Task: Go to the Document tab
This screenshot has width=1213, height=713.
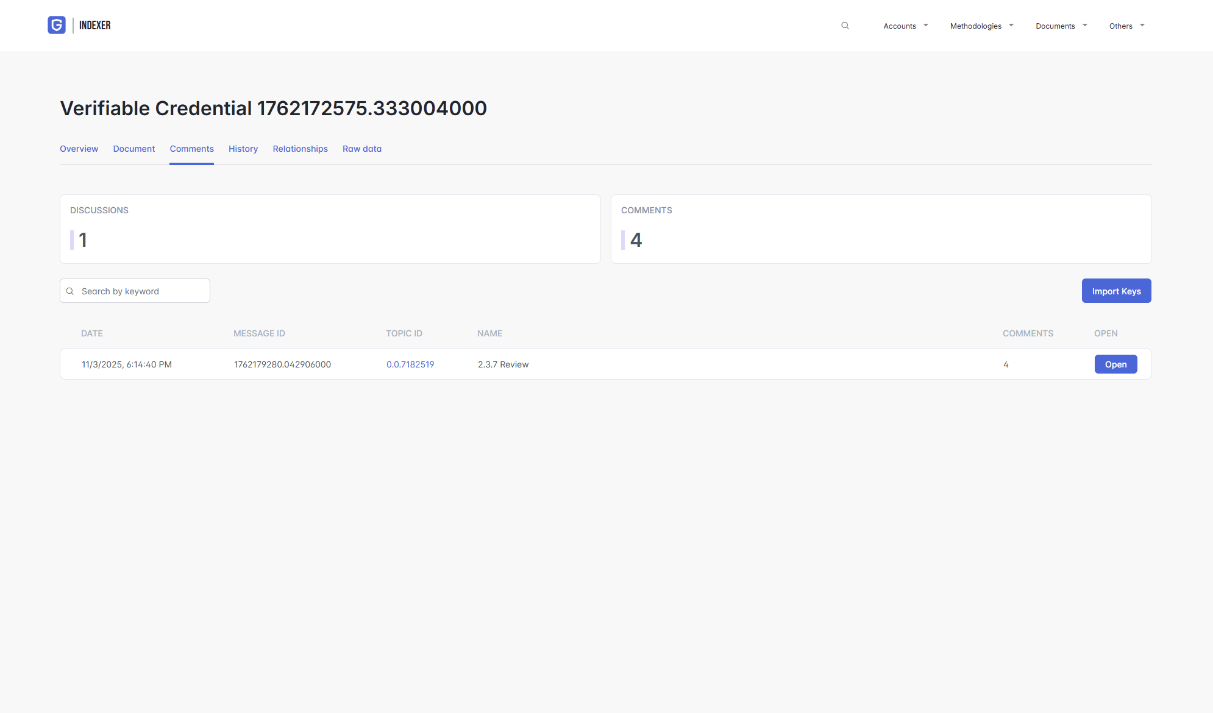Action: [x=134, y=149]
